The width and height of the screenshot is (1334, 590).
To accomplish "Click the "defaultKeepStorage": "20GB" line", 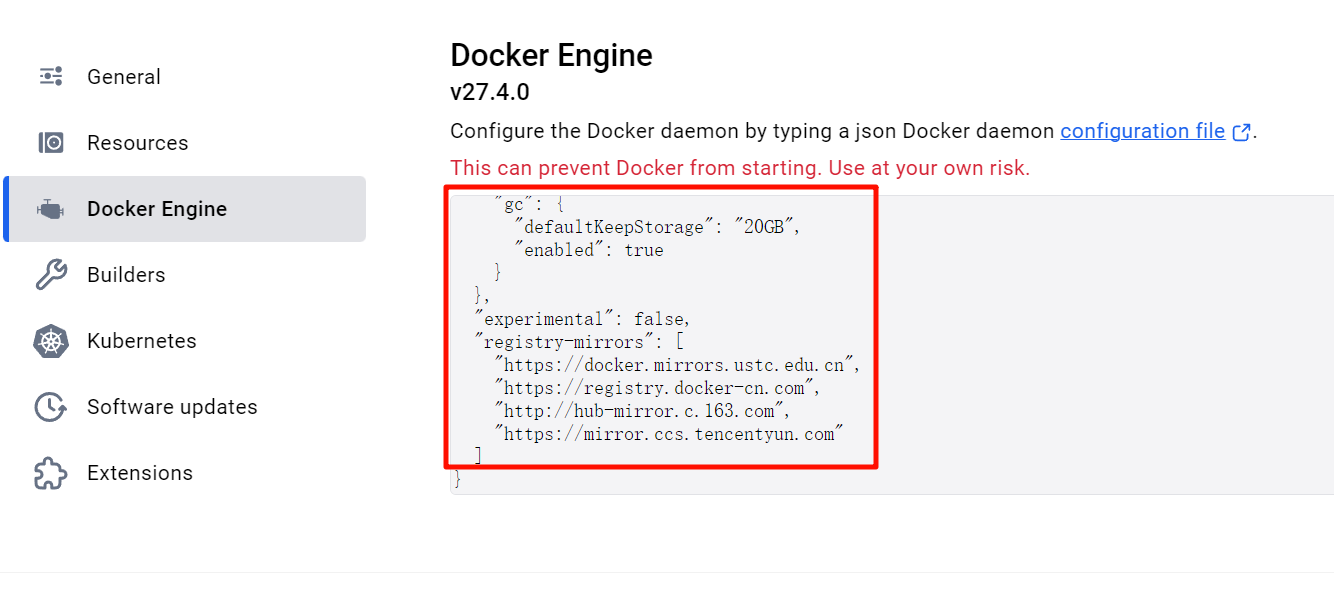I will [x=658, y=227].
